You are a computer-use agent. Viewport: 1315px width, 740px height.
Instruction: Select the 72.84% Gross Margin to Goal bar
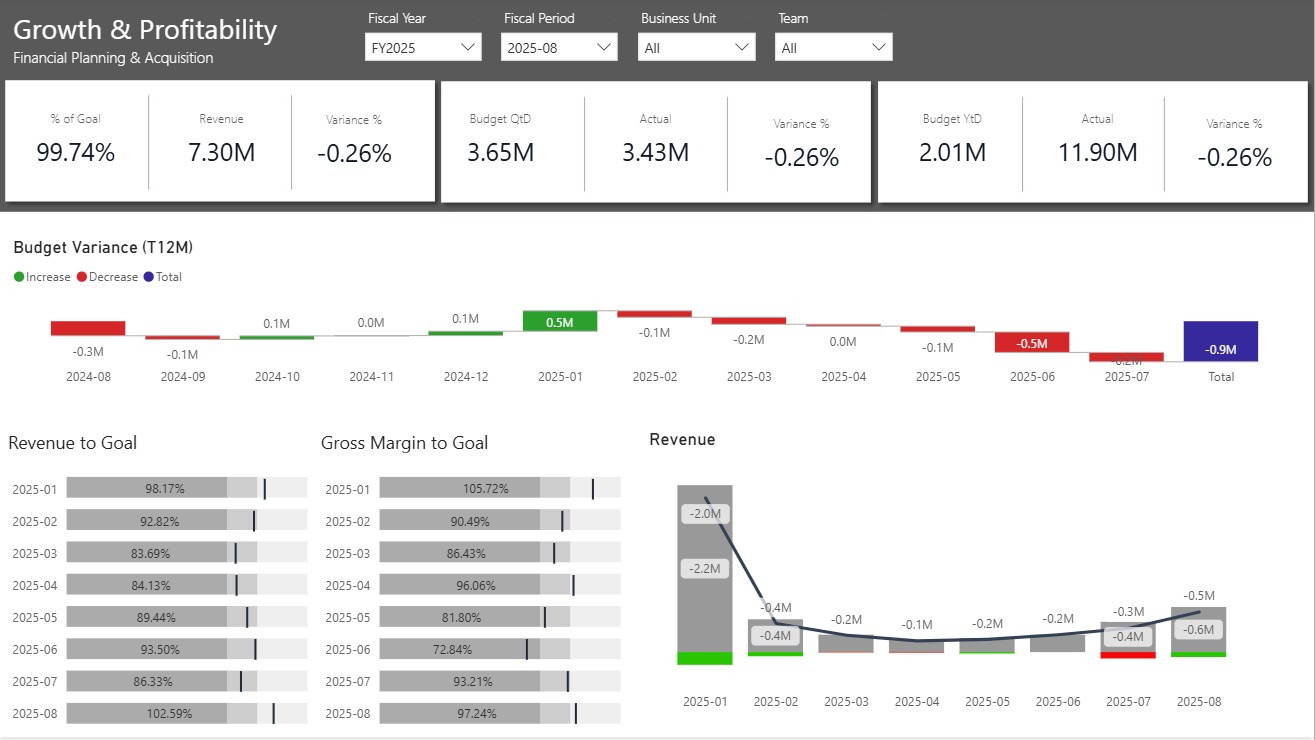(460, 649)
